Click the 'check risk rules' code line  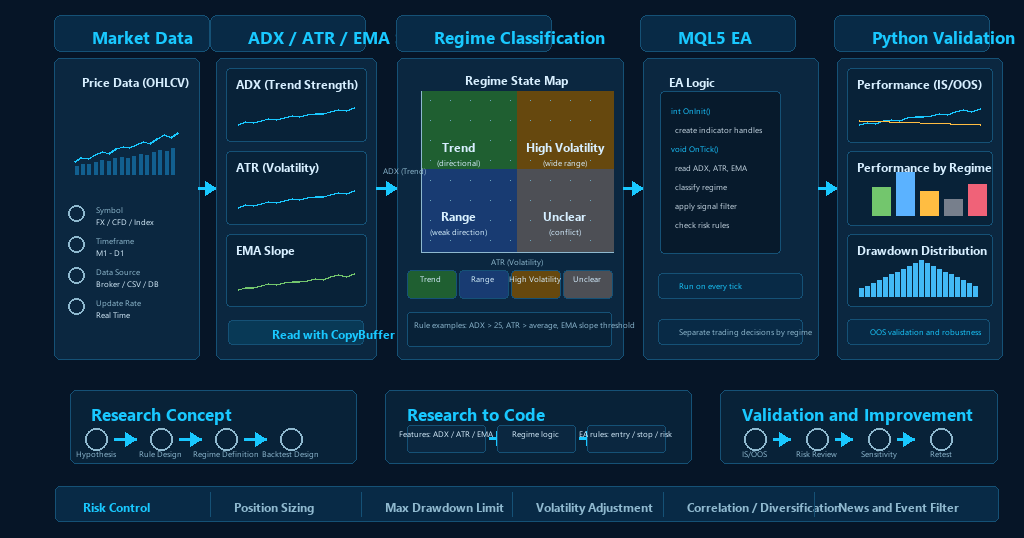[x=702, y=225]
